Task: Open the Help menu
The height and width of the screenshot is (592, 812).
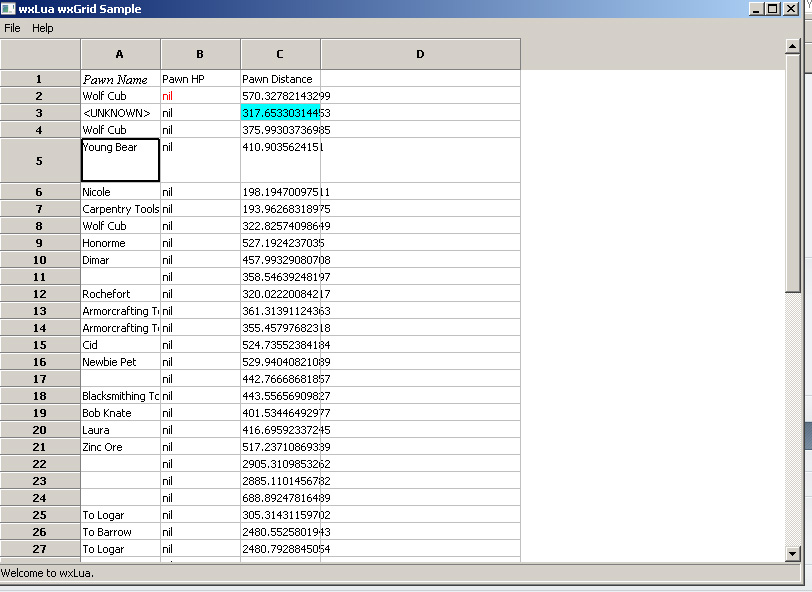Action: click(x=42, y=28)
